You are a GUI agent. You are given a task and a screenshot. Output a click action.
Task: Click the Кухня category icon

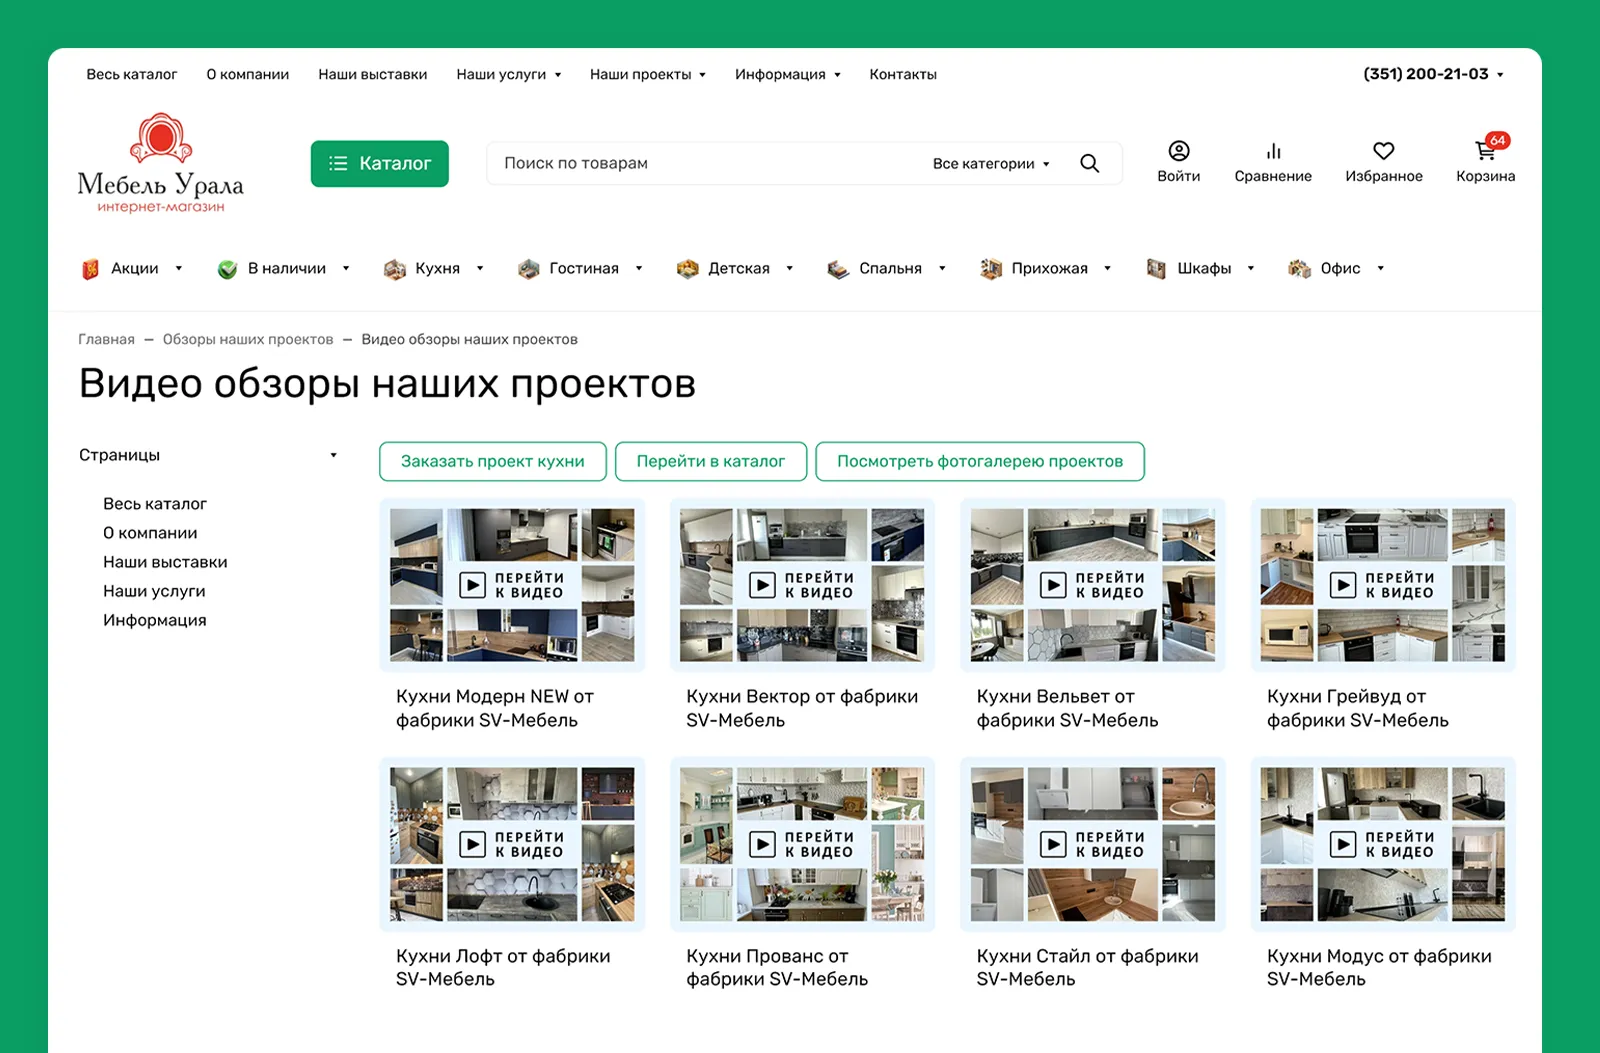(x=395, y=269)
